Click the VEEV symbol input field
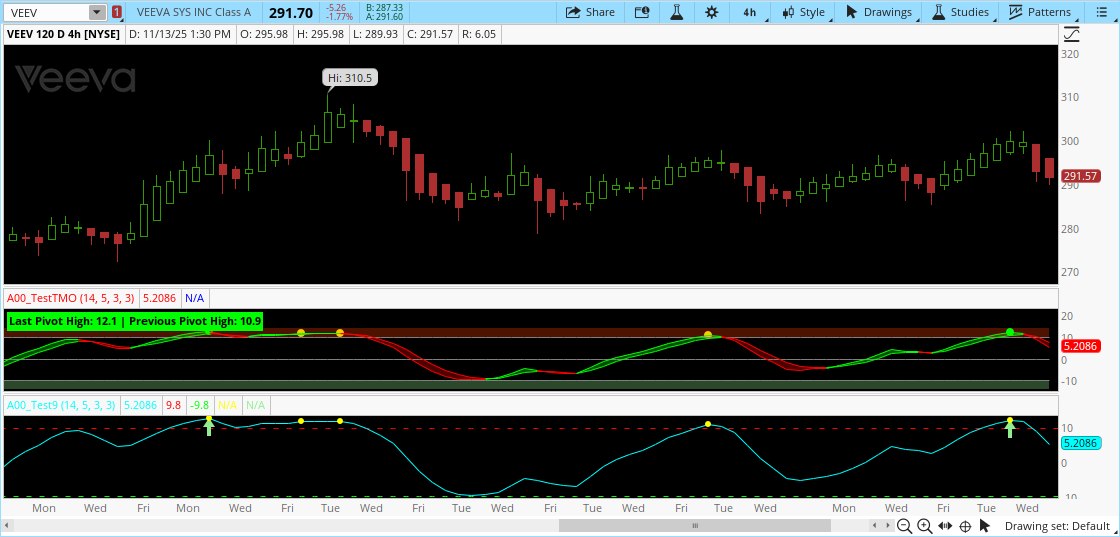Viewport: 1120px width, 537px height. [x=45, y=13]
